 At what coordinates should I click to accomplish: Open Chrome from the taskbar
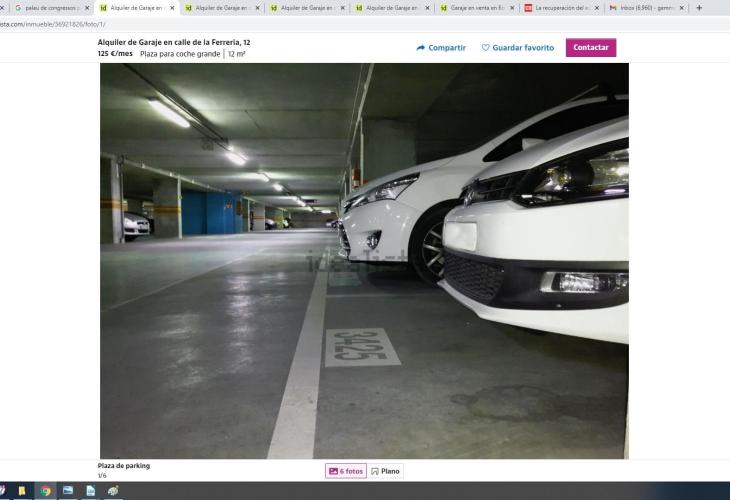(x=45, y=491)
